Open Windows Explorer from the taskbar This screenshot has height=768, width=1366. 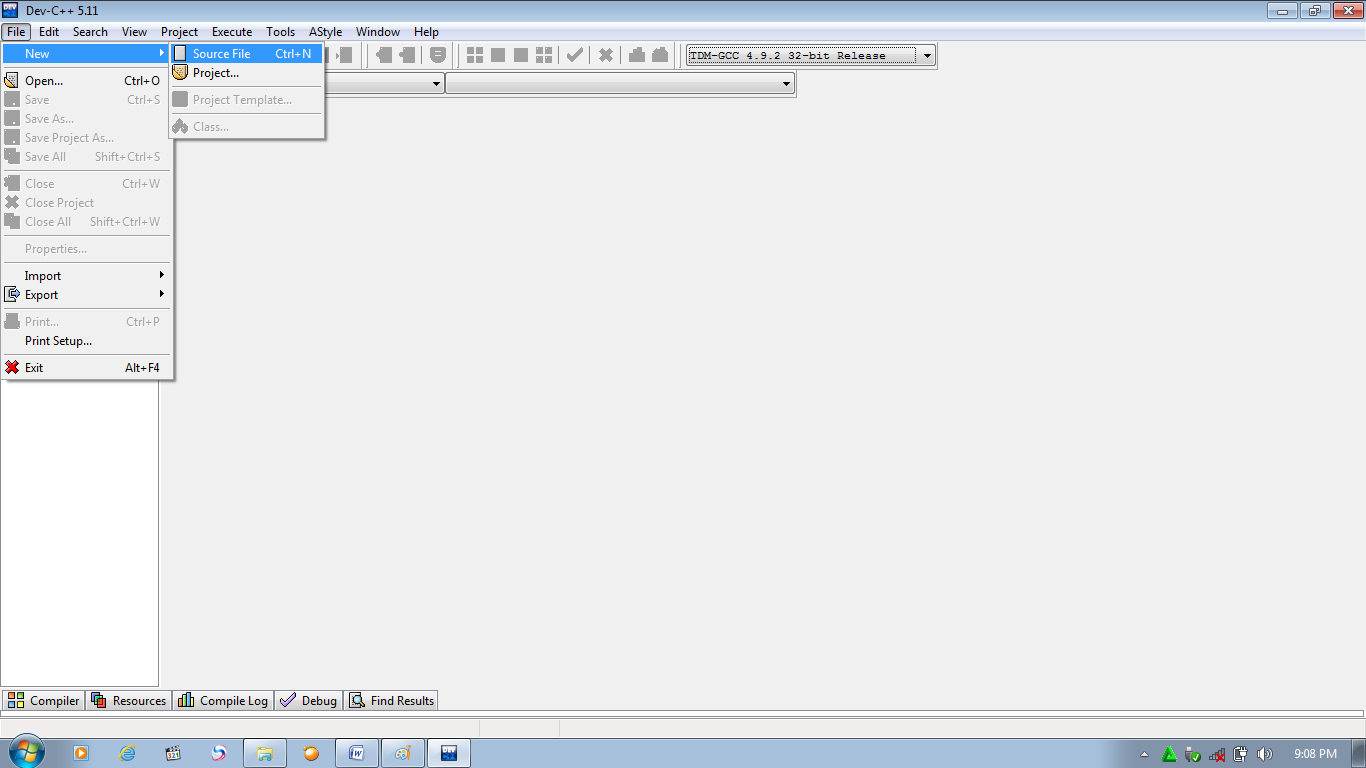tap(265, 752)
